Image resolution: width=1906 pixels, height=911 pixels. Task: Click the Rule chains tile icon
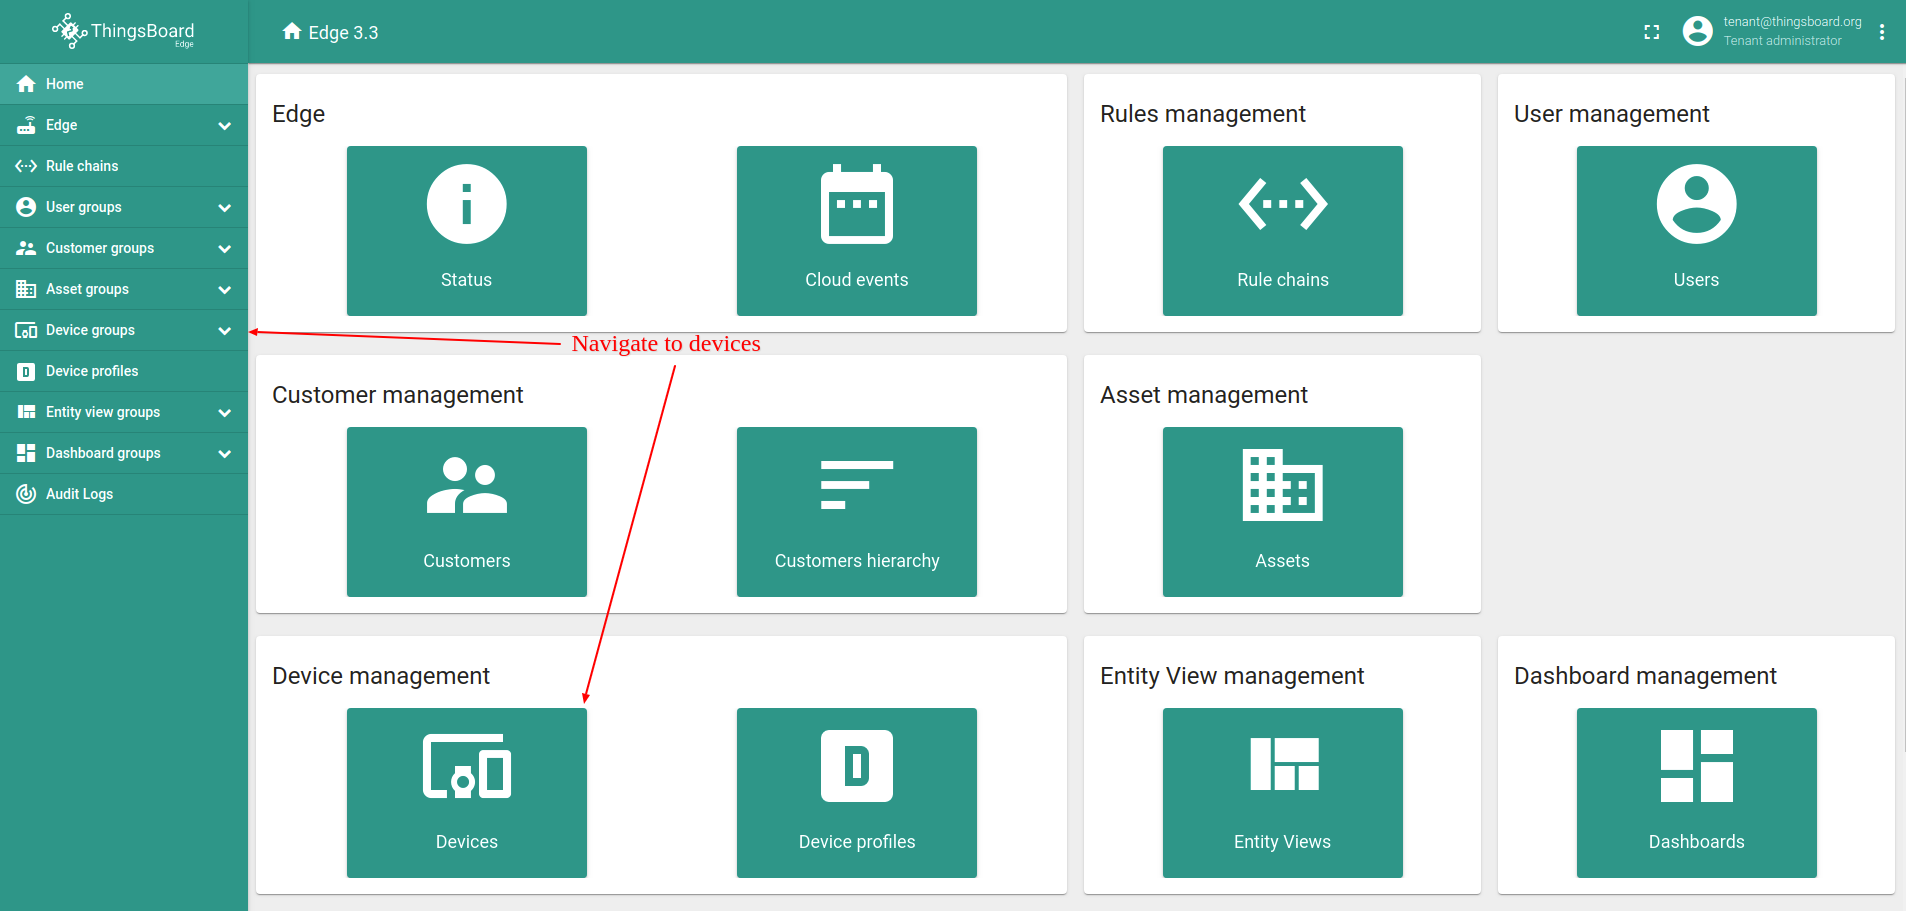[1282, 205]
